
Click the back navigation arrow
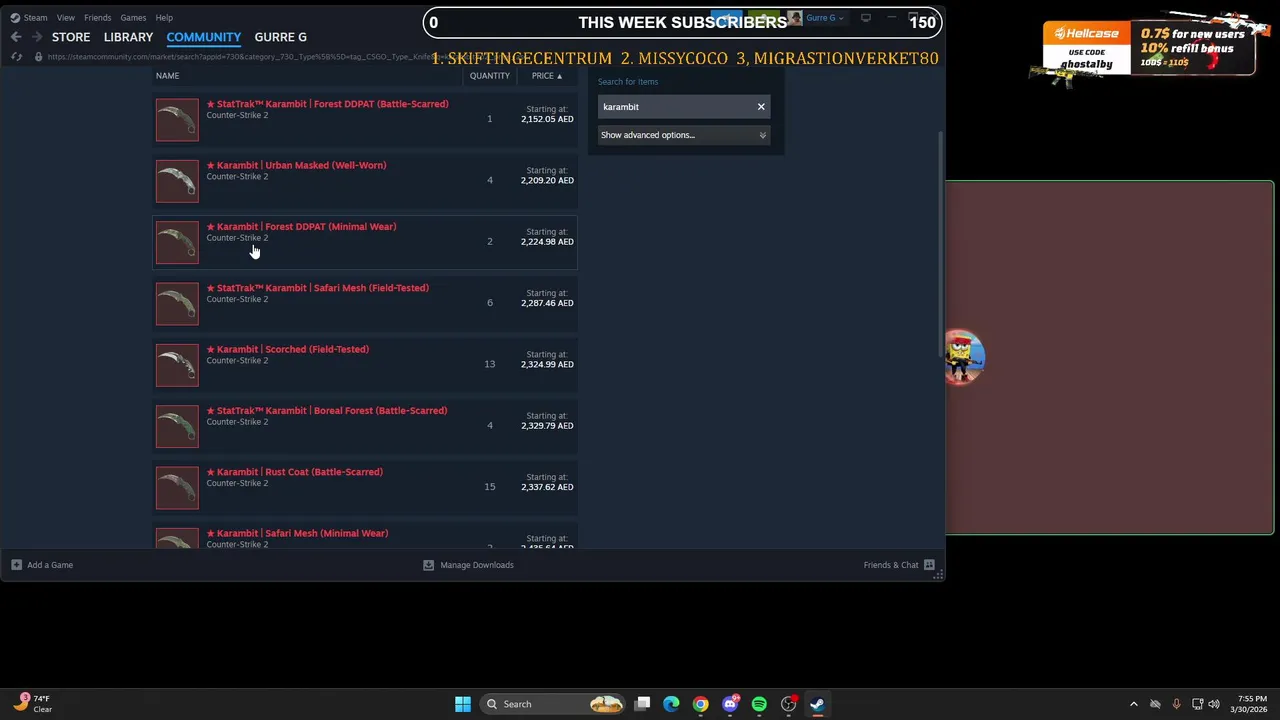pos(16,37)
